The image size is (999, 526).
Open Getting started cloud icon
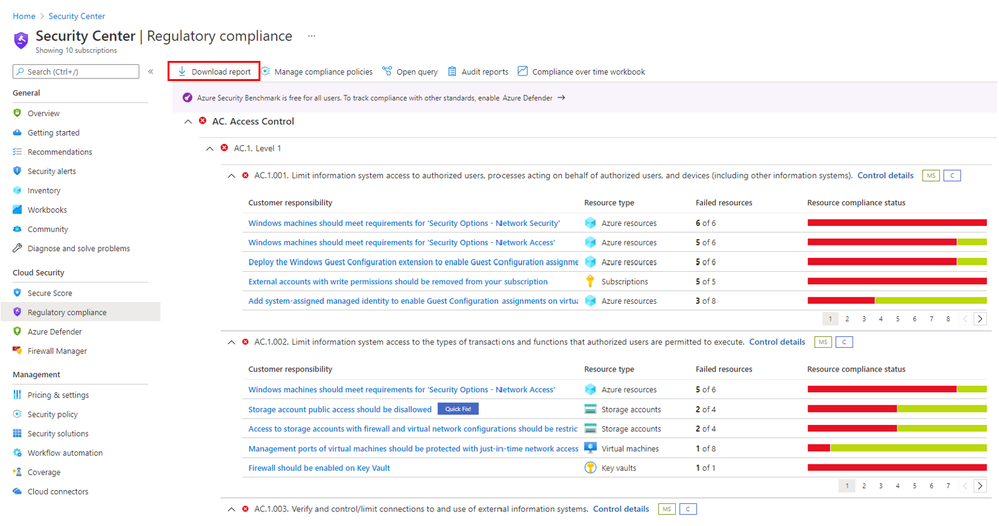tap(17, 132)
